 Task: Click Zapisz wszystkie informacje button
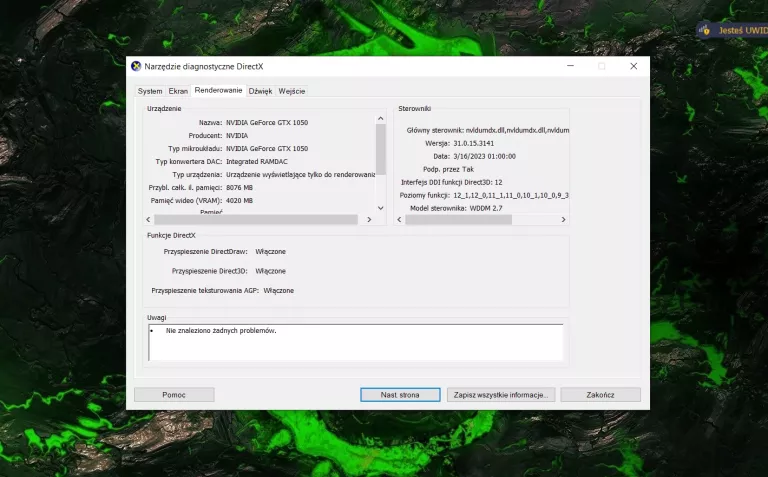pyautogui.click(x=501, y=395)
